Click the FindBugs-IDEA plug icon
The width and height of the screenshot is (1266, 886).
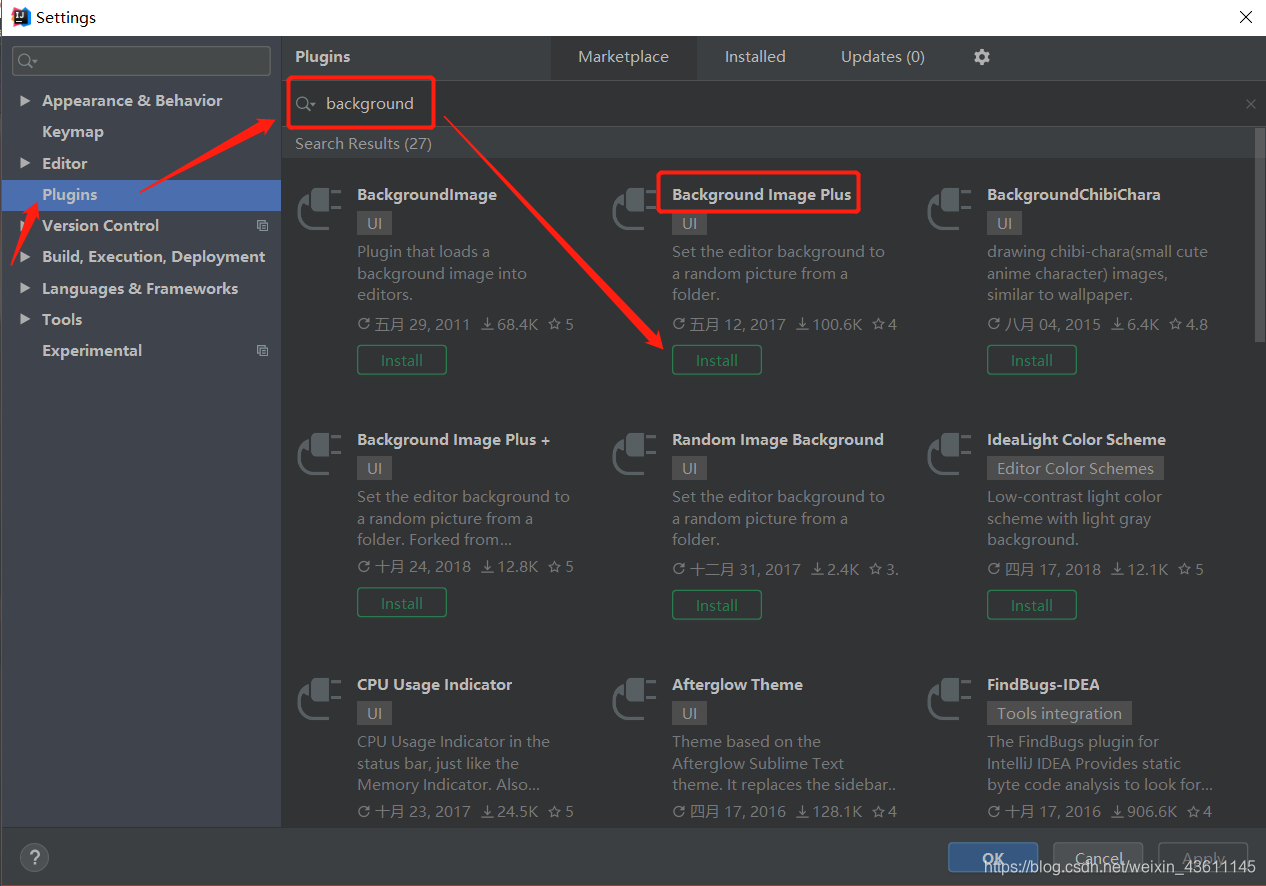point(950,699)
